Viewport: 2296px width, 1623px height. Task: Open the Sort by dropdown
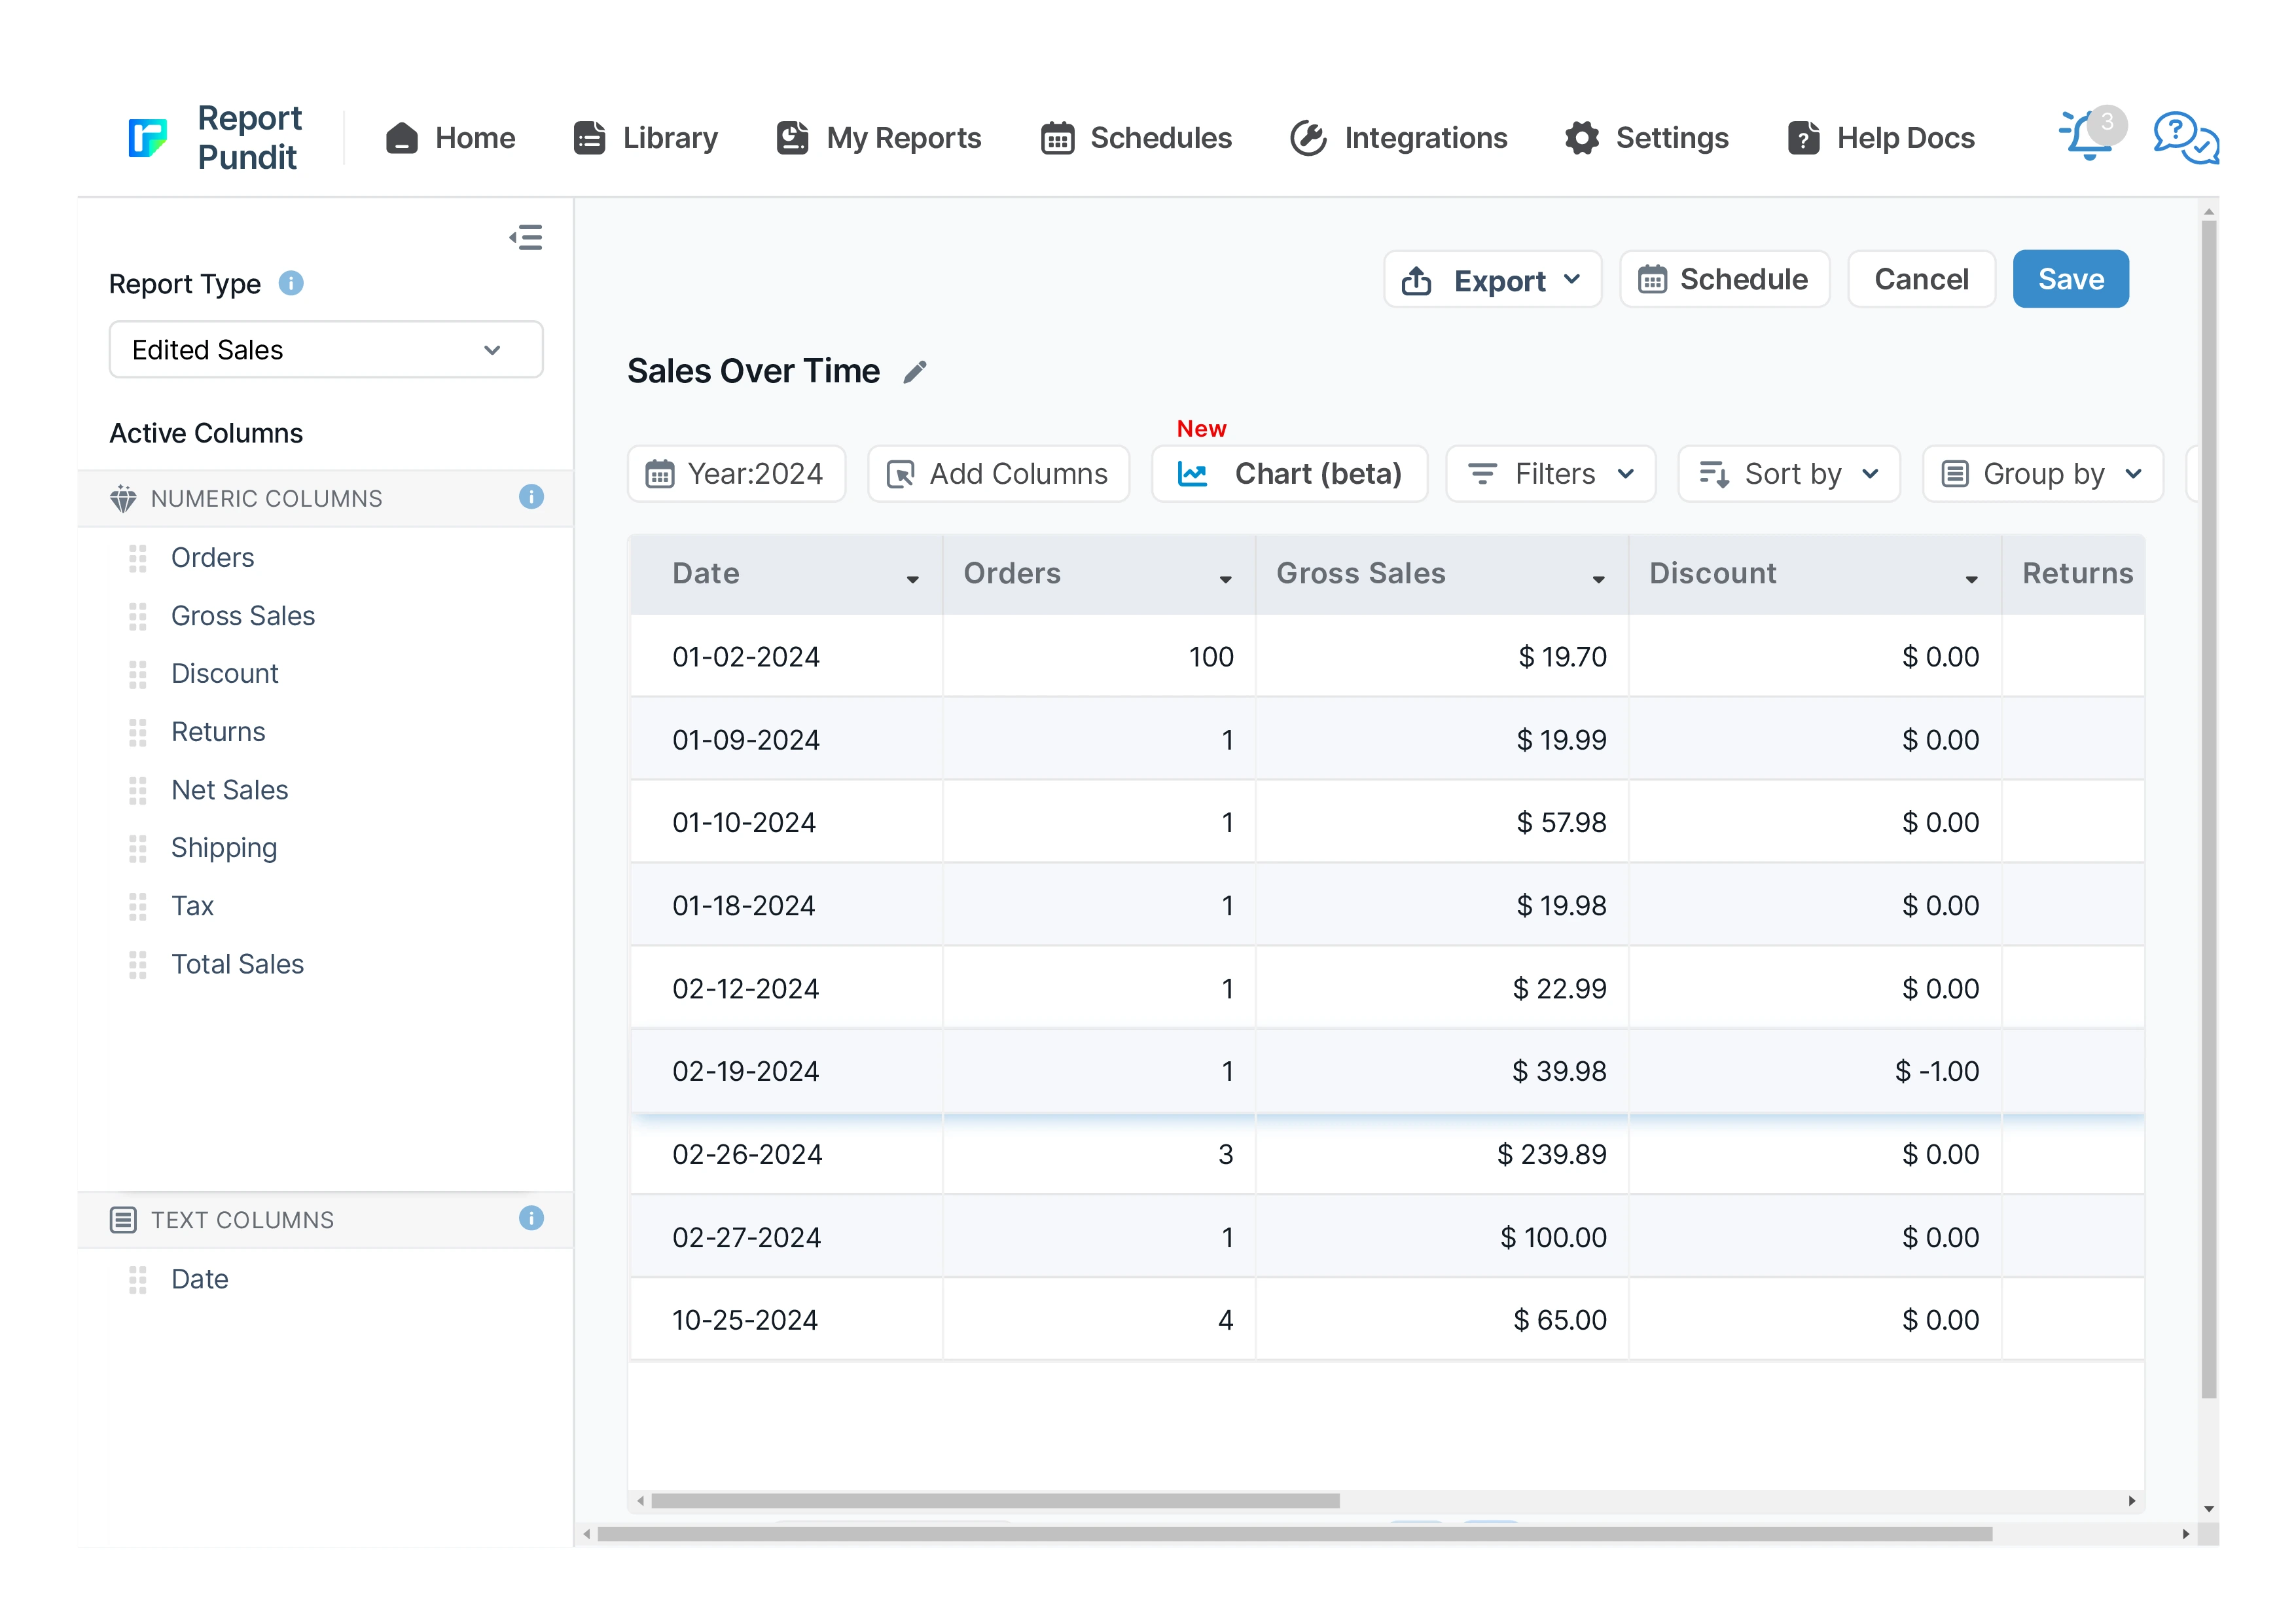tap(1789, 474)
